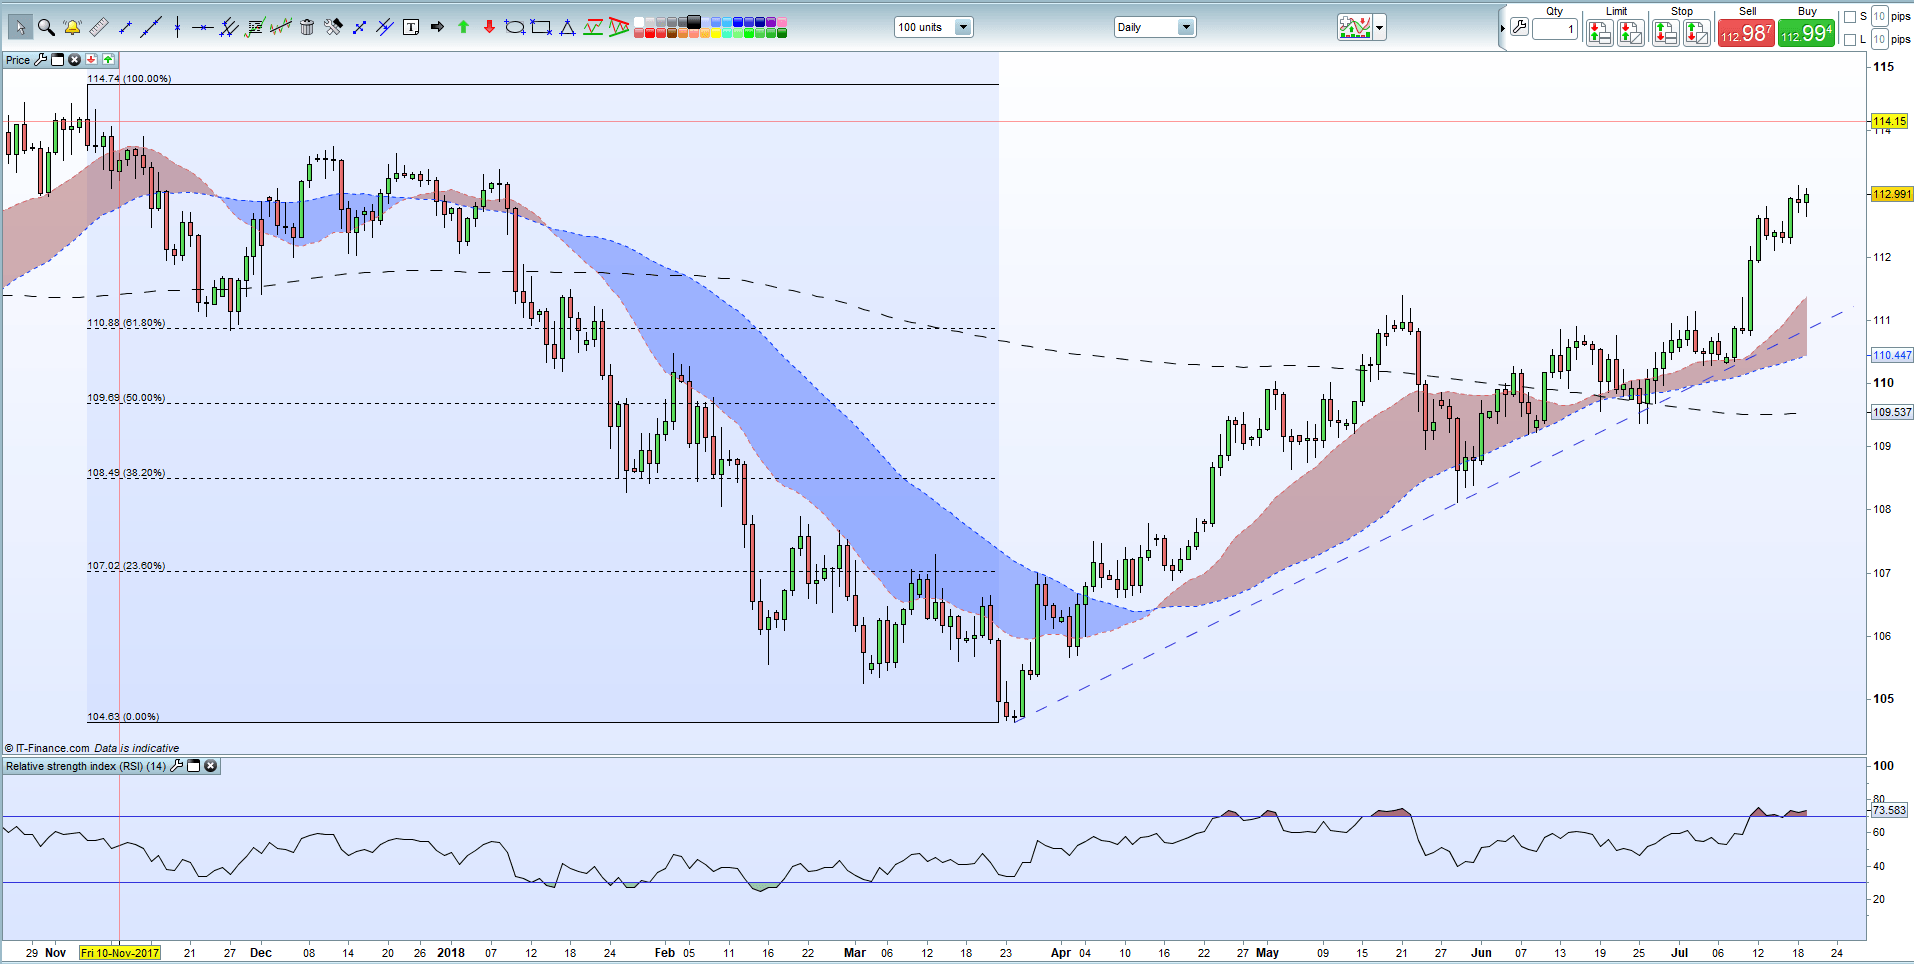This screenshot has width=1914, height=964.
Task: Select the crossed lines drawing tool
Action: point(385,27)
